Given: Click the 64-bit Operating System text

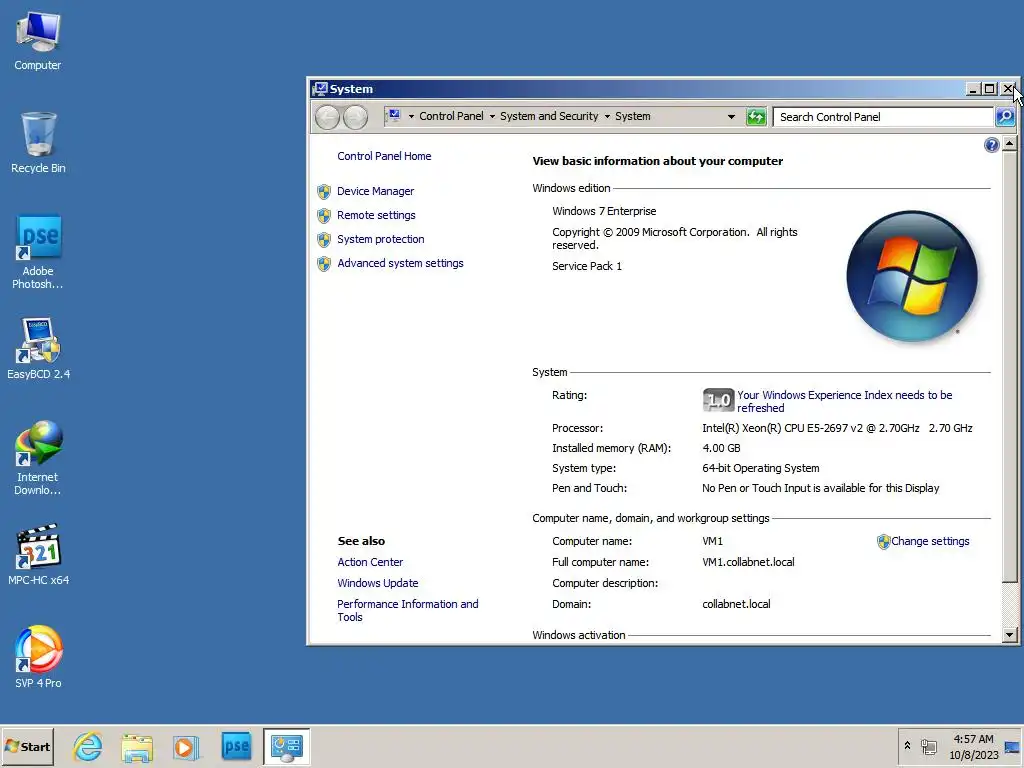Looking at the screenshot, I should (x=761, y=468).
